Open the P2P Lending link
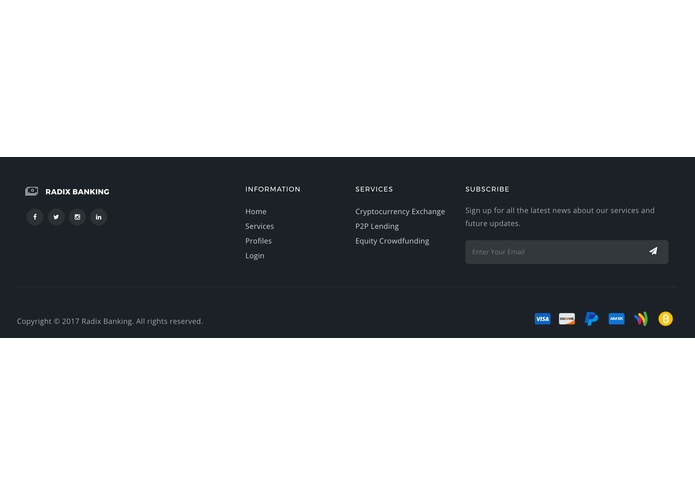The image size is (695, 494). pyautogui.click(x=377, y=226)
